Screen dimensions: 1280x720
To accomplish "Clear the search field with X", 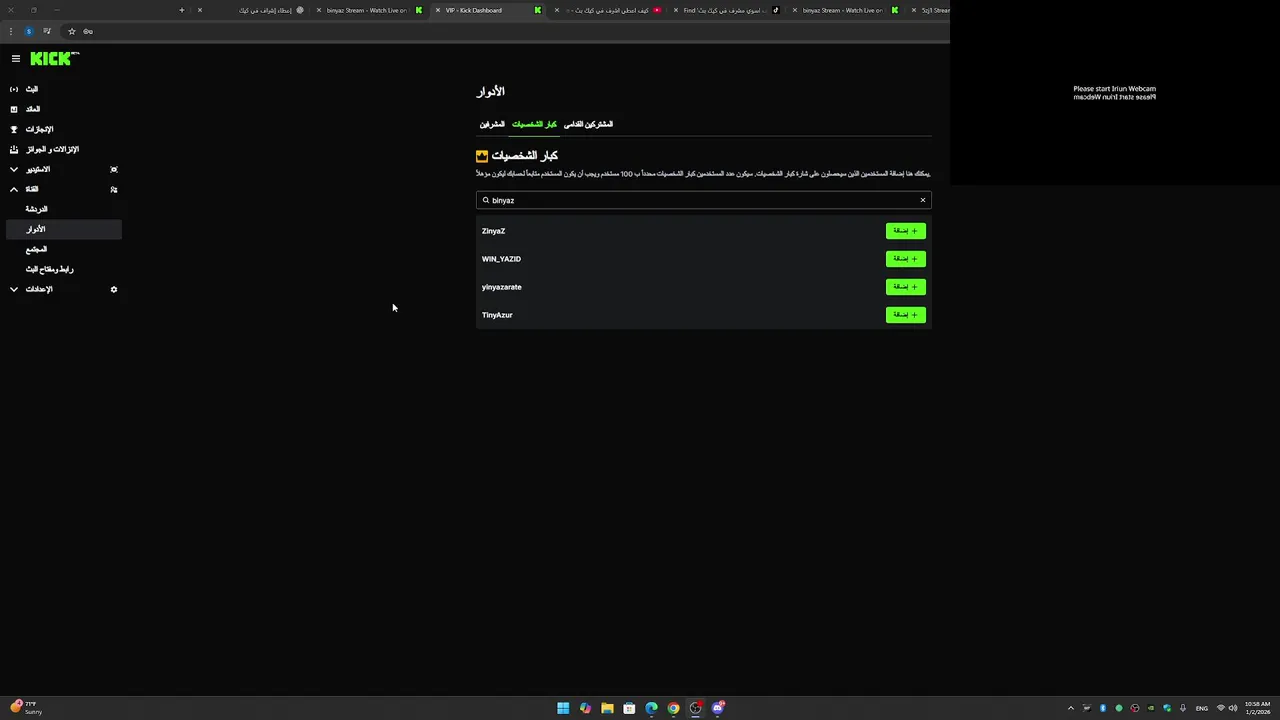I will [x=923, y=200].
